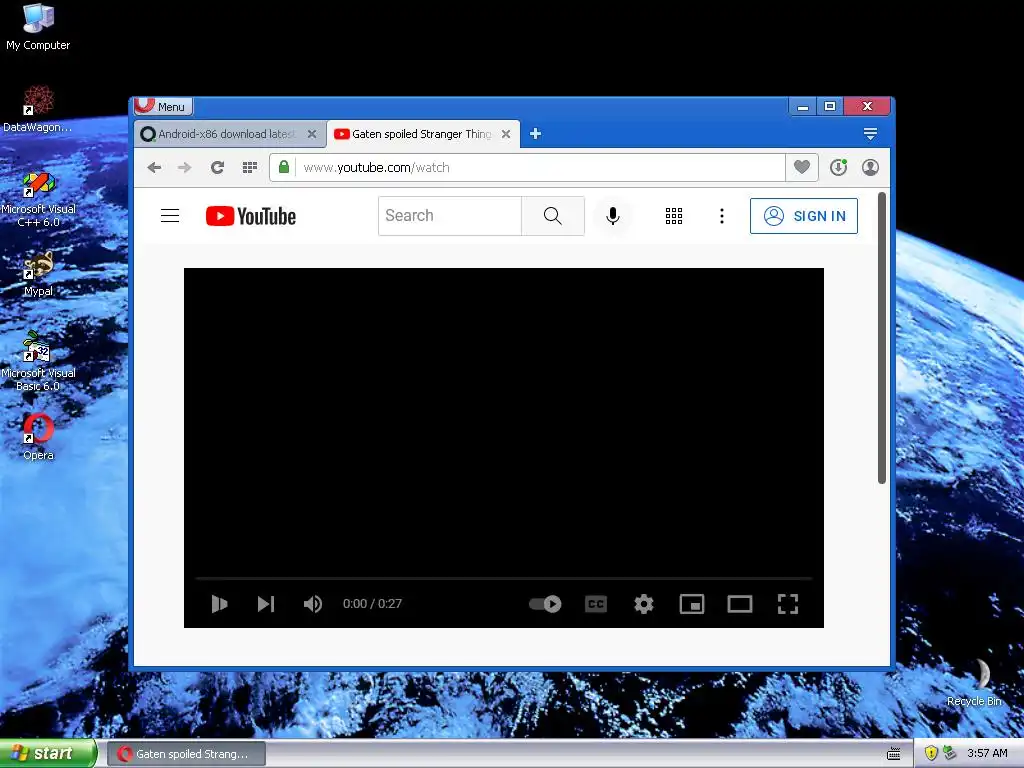Click Gaten spoiled Strang... taskbar button
The image size is (1024, 768).
pyautogui.click(x=187, y=754)
